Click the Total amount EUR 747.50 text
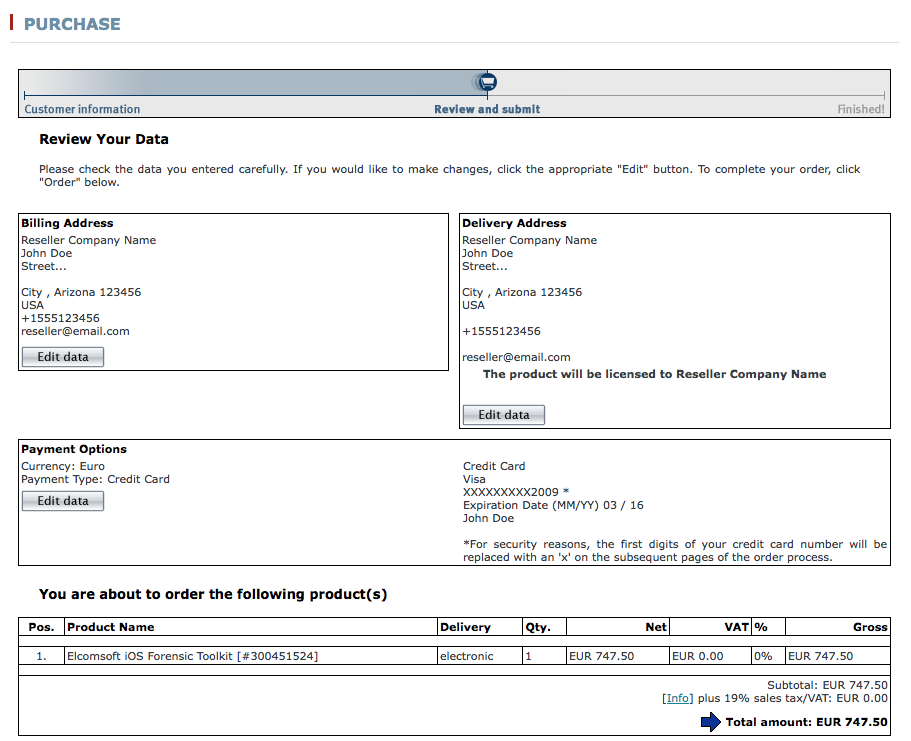The width and height of the screenshot is (911, 741). pos(806,722)
